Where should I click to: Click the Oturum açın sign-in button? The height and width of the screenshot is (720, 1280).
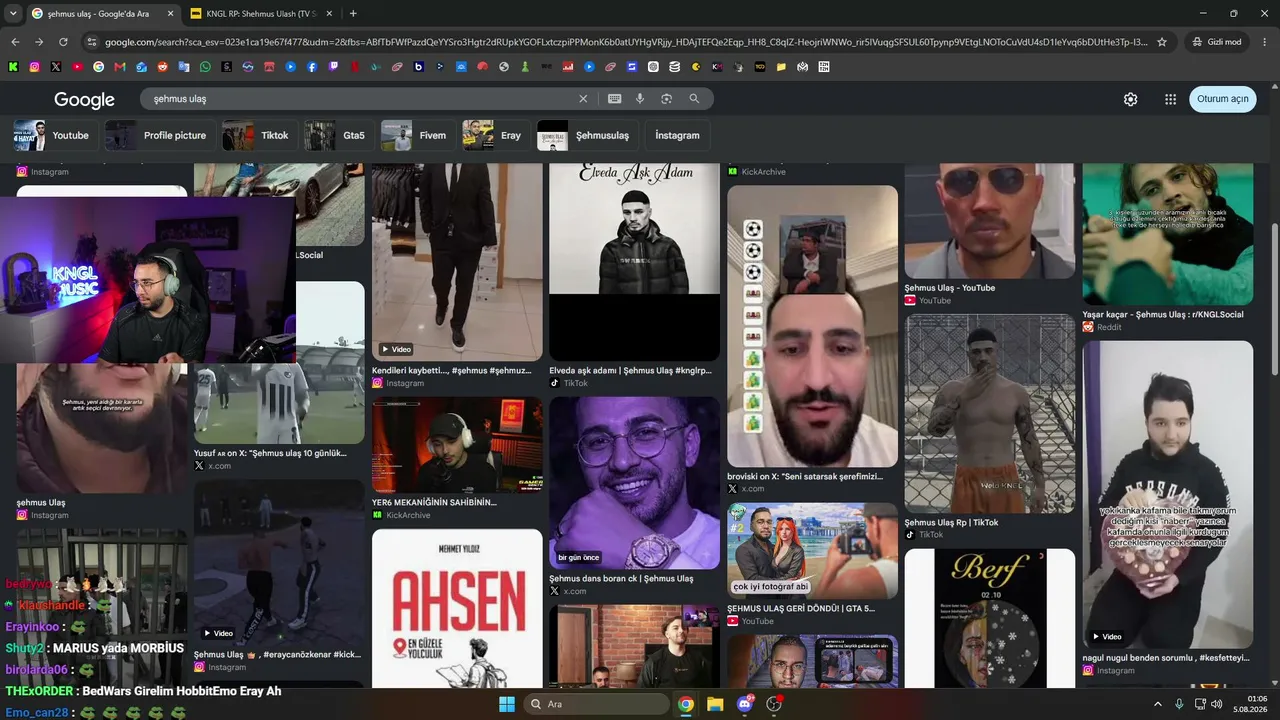1223,99
